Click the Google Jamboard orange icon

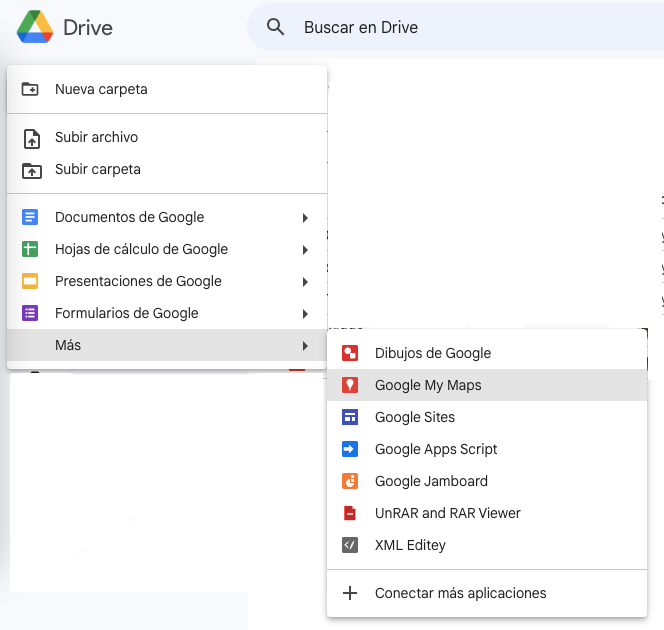point(350,481)
